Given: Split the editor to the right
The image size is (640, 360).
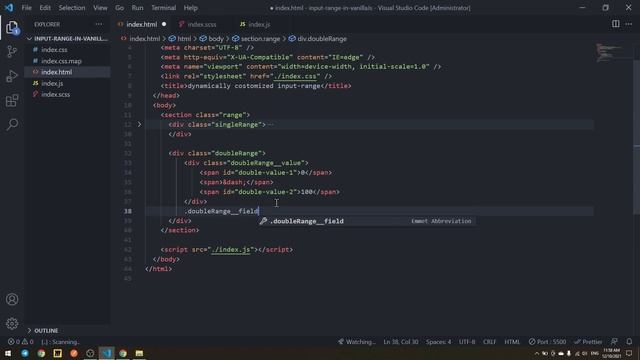Looking at the screenshot, I should 616,24.
